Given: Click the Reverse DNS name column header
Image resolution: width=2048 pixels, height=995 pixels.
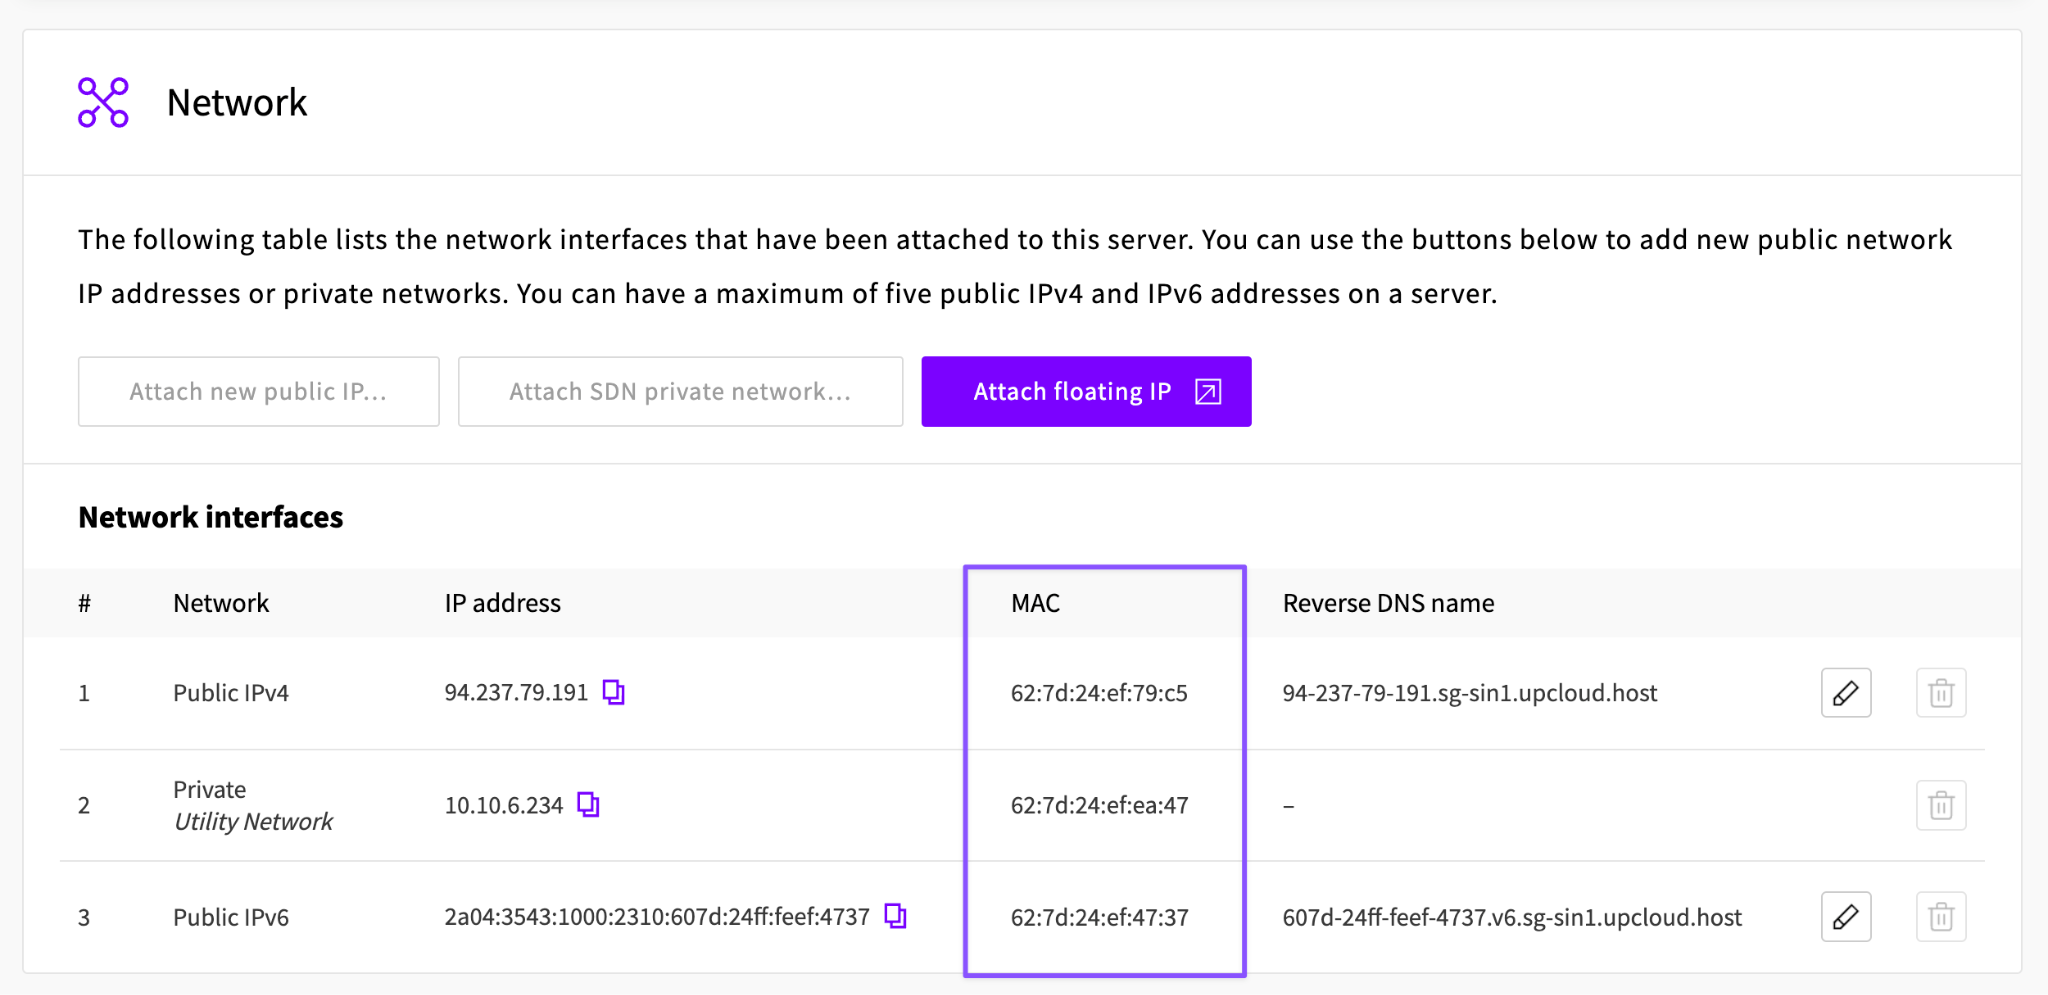Looking at the screenshot, I should (x=1388, y=603).
